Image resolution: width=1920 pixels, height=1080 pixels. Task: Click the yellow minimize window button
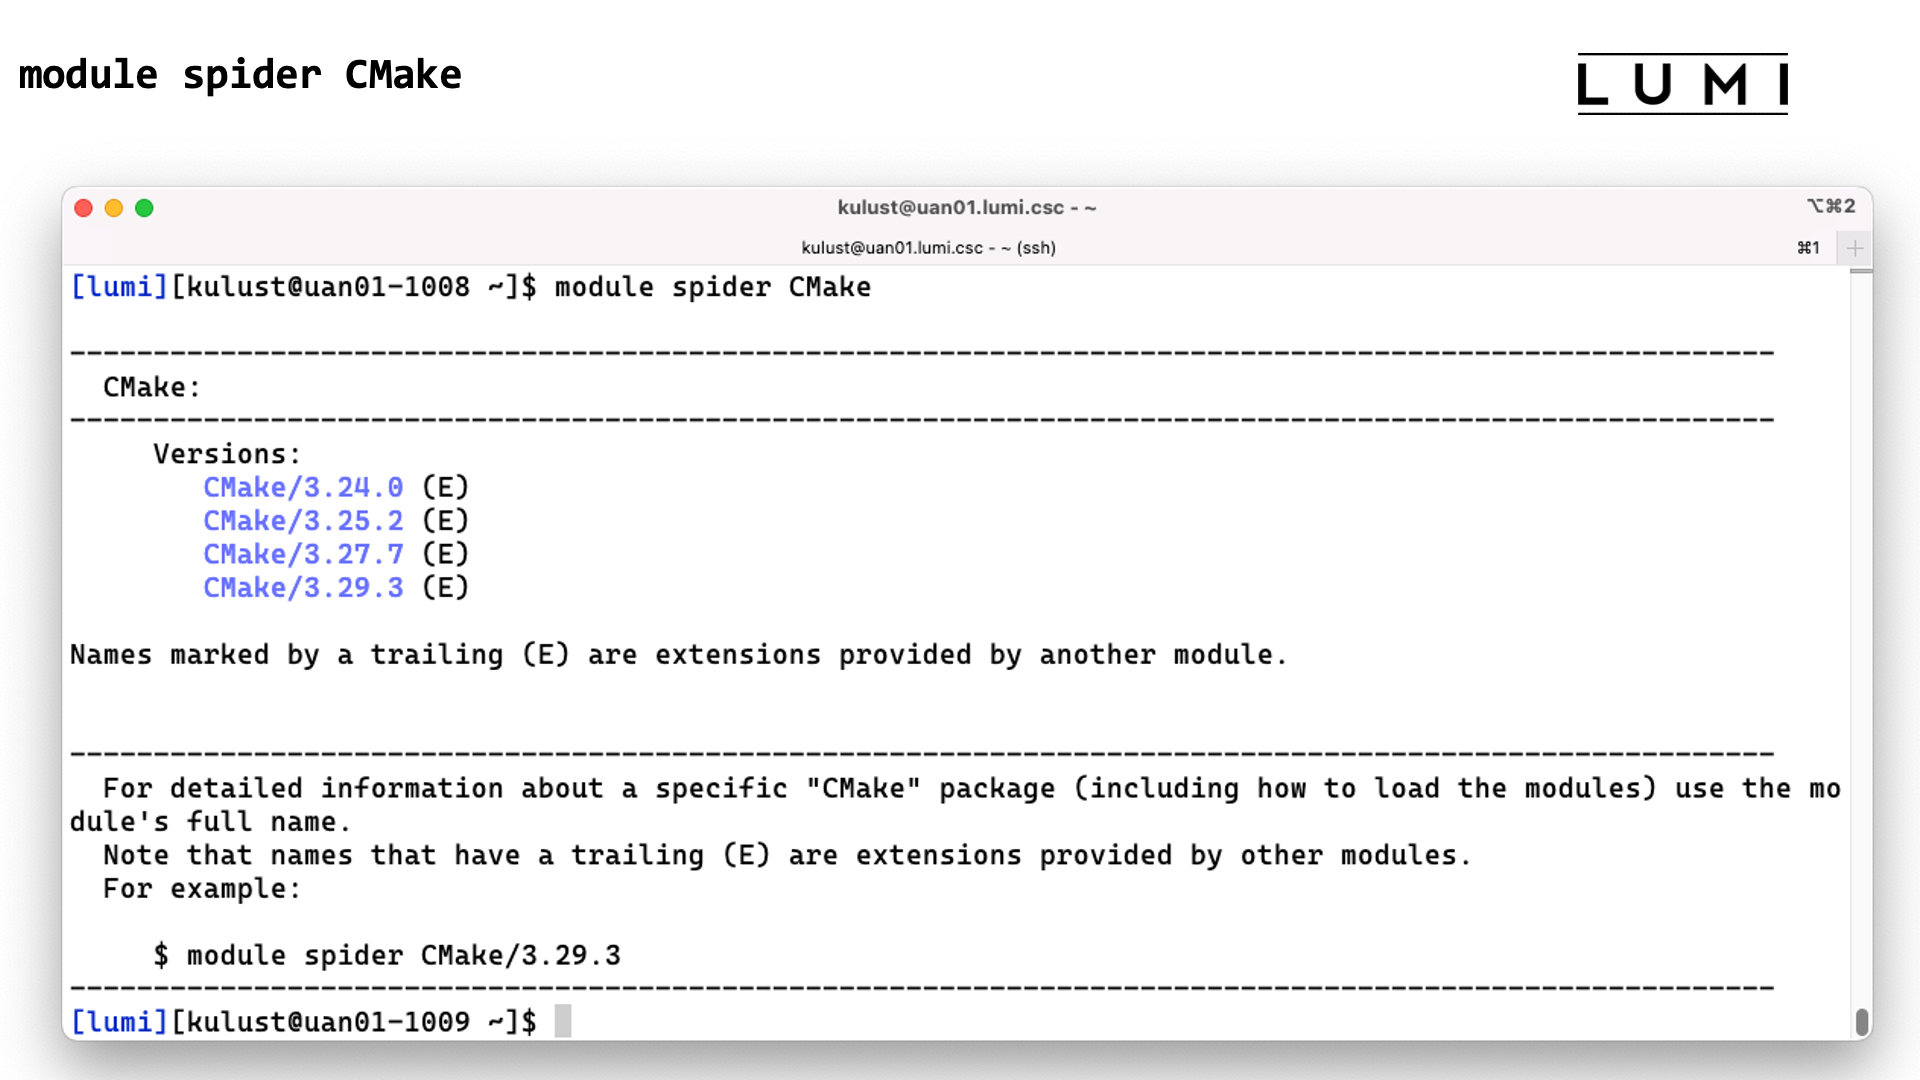[114, 208]
